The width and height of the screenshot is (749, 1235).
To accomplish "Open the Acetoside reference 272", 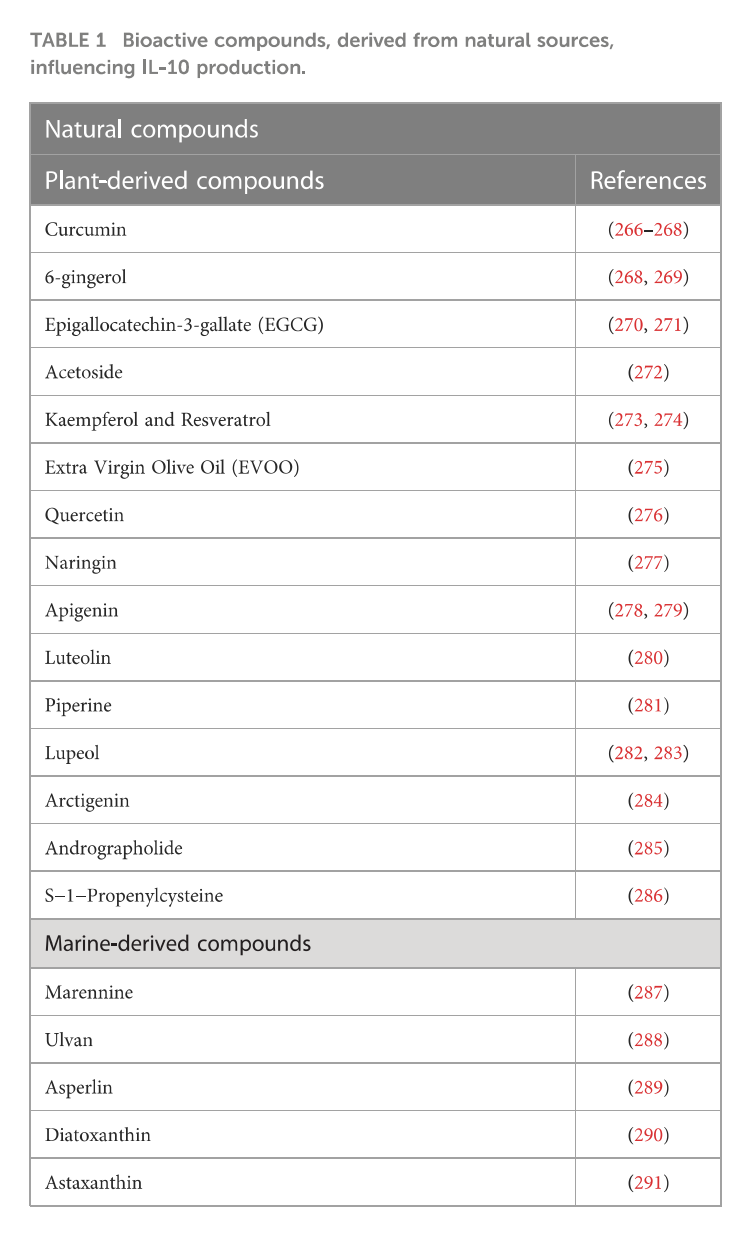I will tap(648, 373).
